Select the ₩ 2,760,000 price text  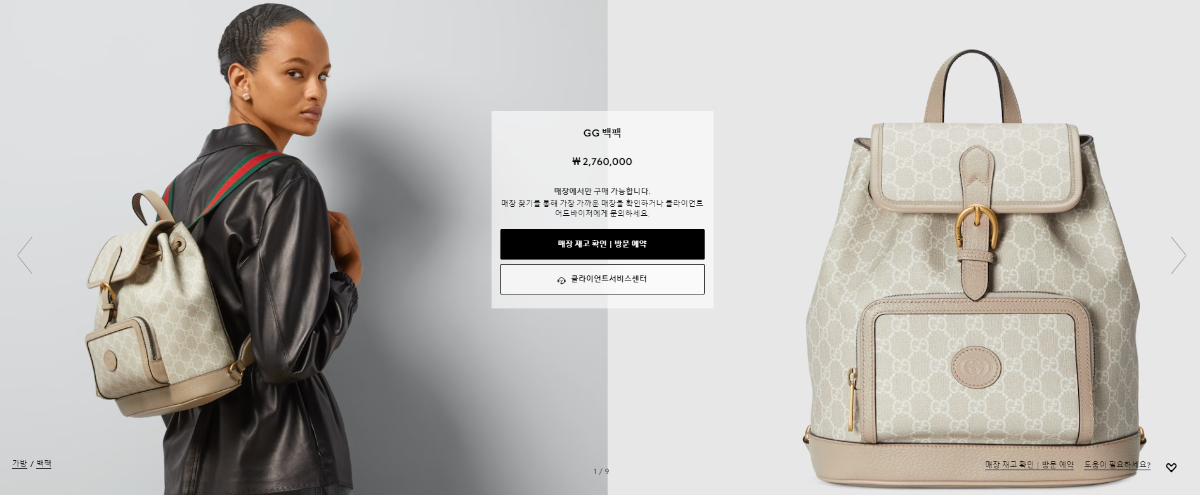602,161
